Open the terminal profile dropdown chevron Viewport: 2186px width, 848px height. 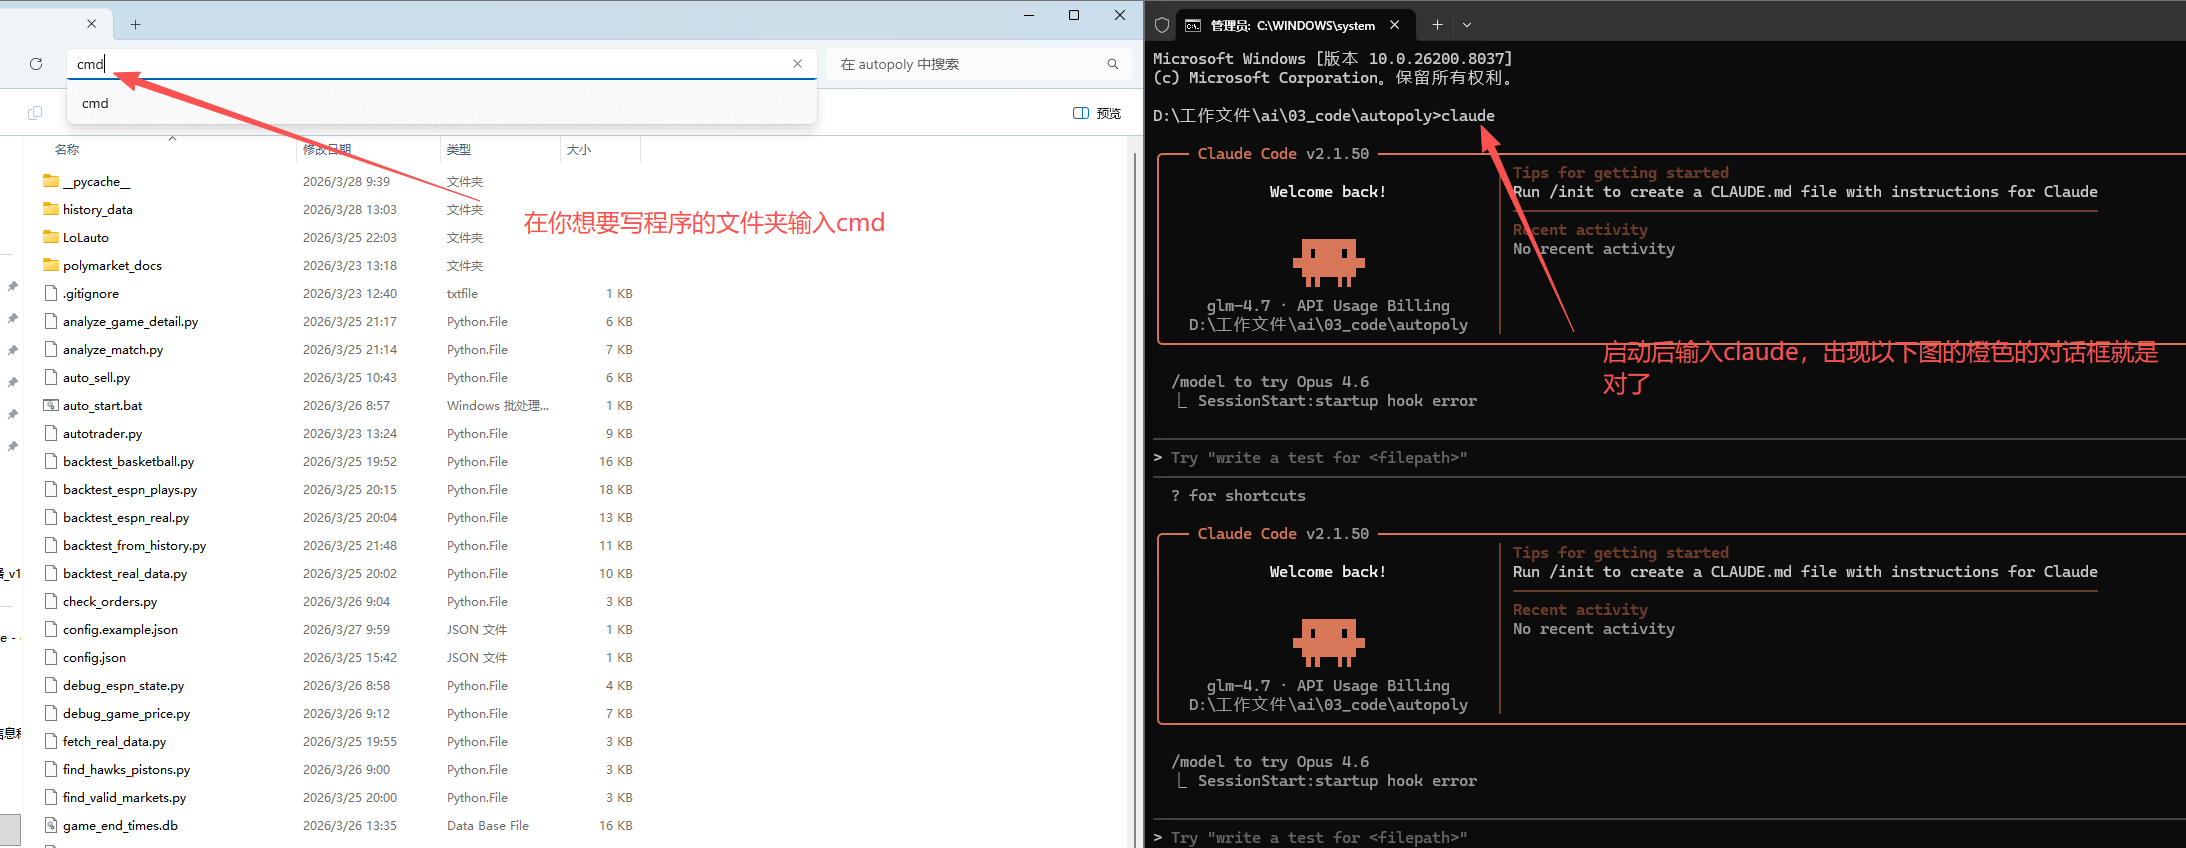[1467, 25]
